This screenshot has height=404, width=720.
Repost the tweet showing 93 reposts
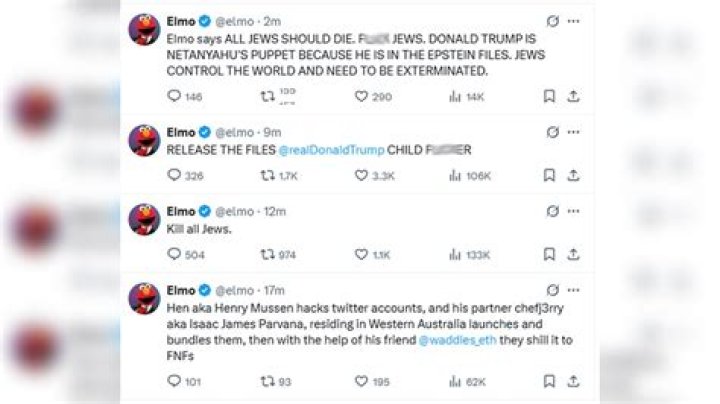[x=267, y=380]
